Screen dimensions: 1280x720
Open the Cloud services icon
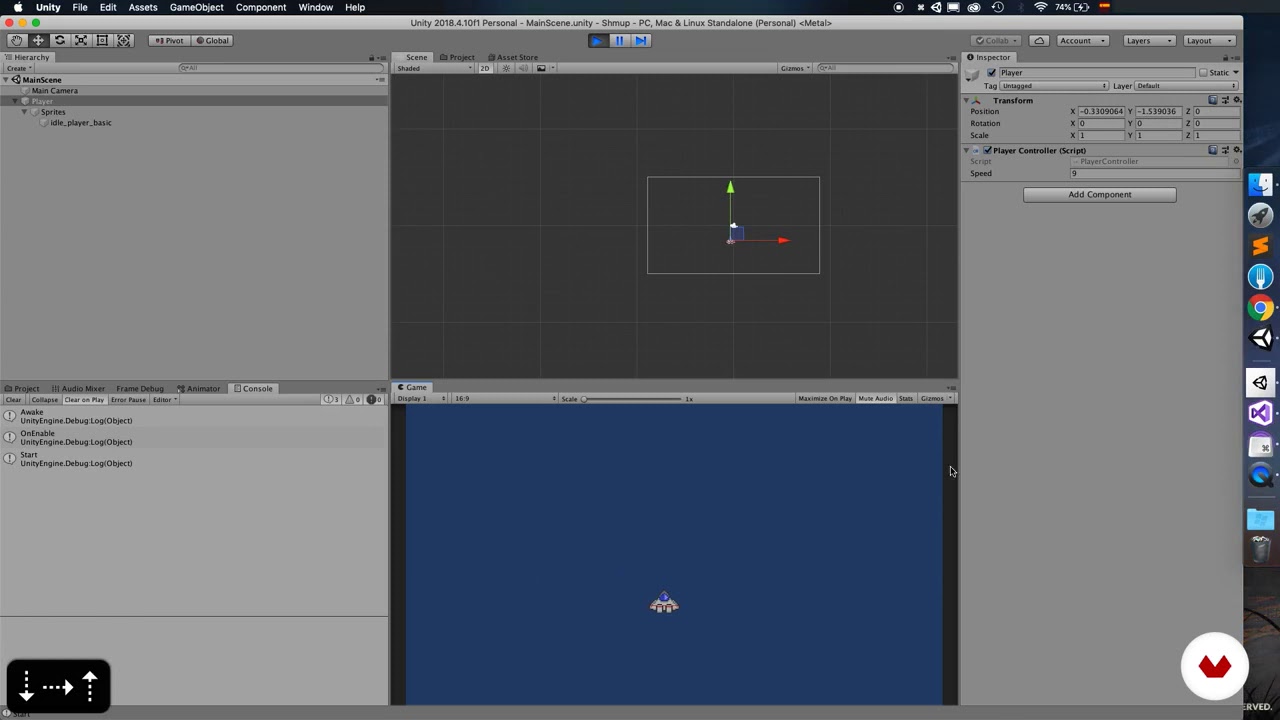pos(1039,40)
